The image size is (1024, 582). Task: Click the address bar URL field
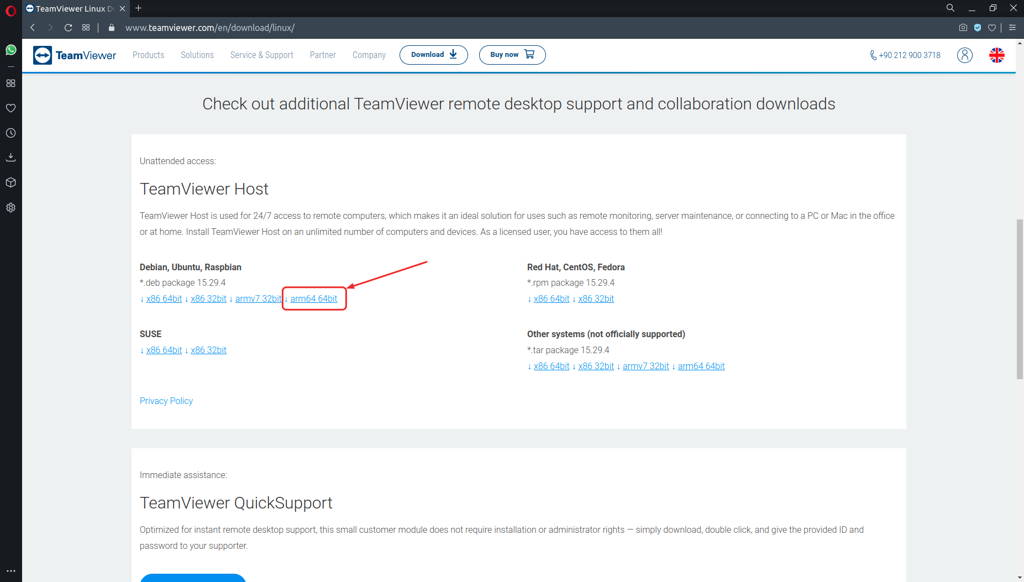click(210, 27)
